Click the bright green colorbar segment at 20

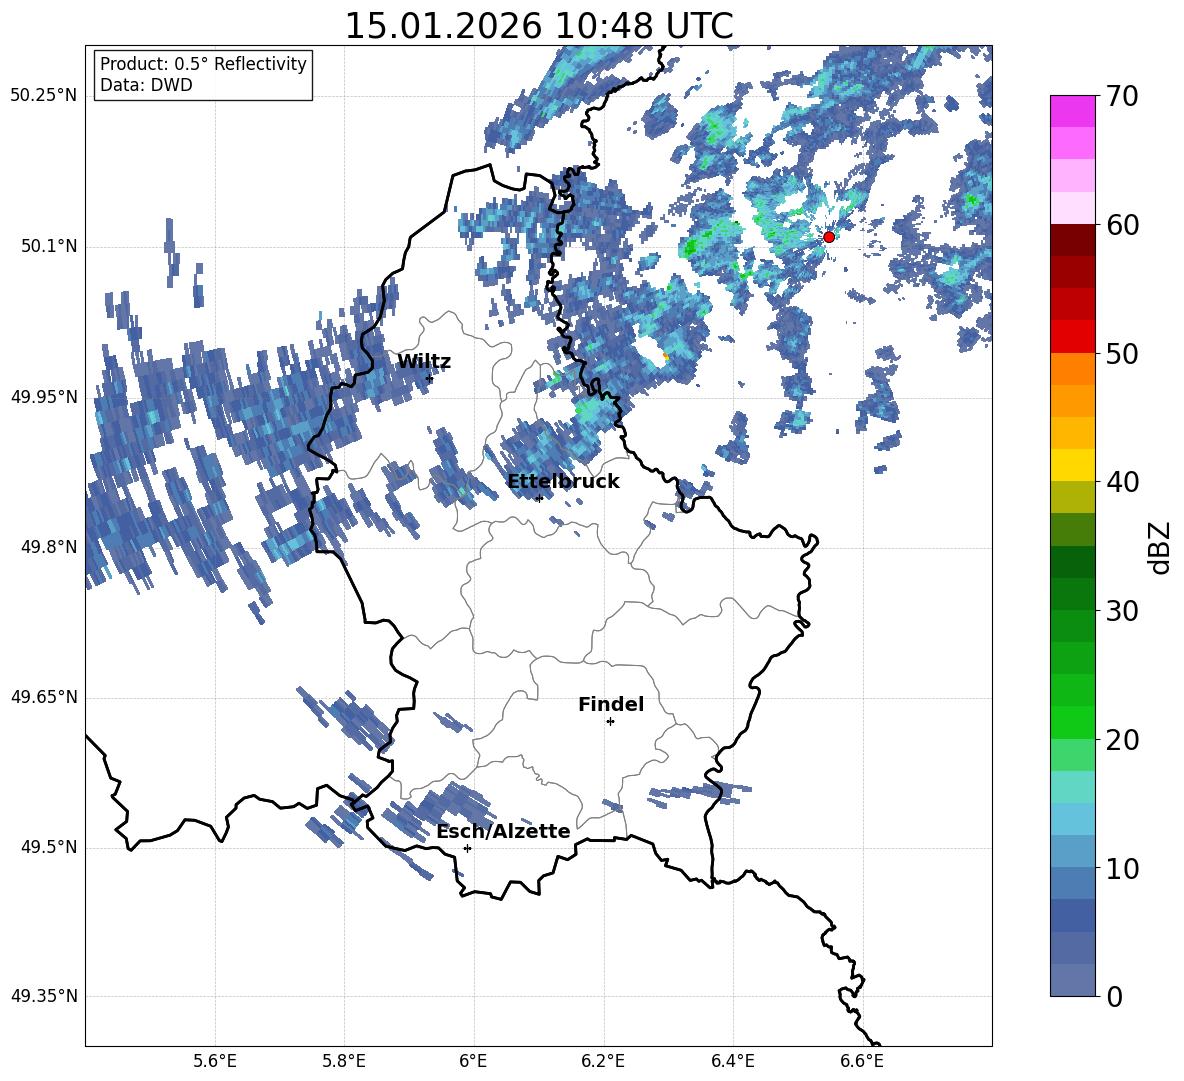(1072, 722)
